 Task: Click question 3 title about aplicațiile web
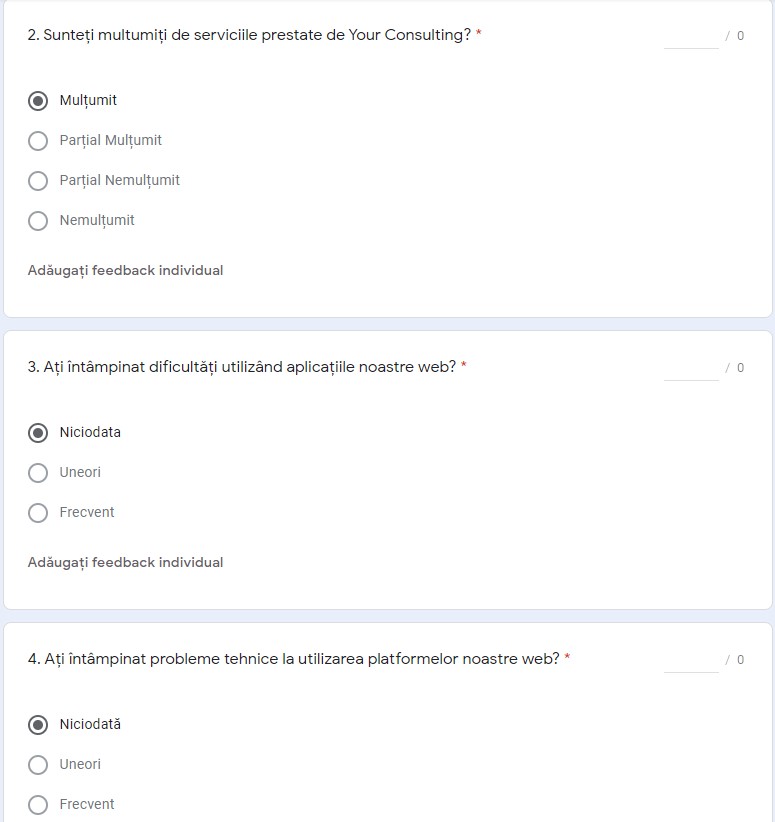pyautogui.click(x=241, y=367)
